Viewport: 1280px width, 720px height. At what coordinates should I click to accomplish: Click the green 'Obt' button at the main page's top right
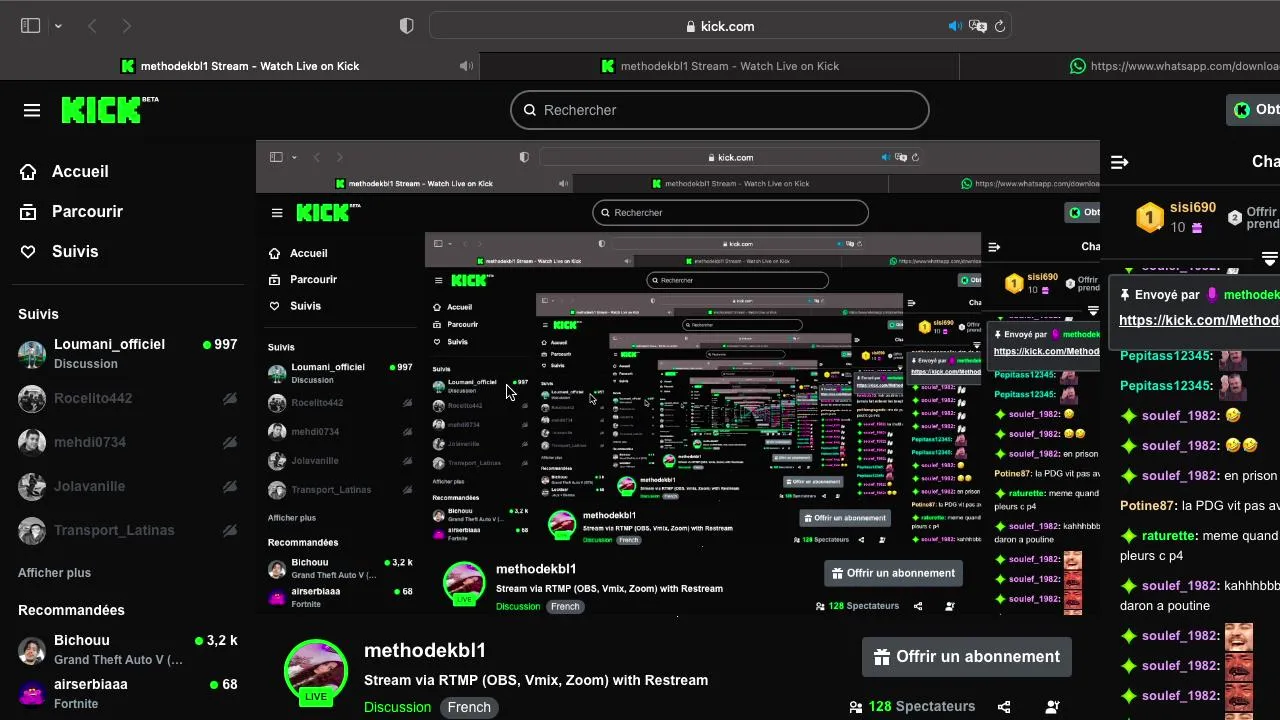(x=1254, y=110)
